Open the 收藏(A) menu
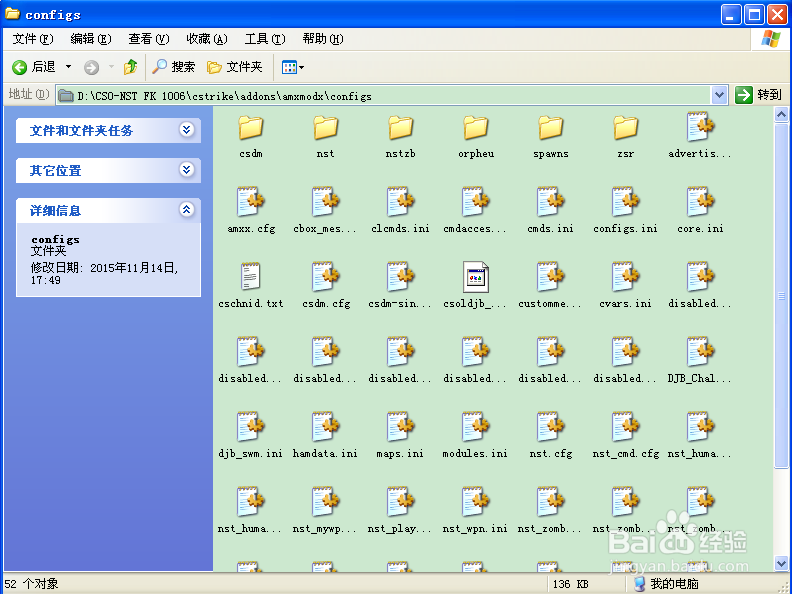 point(207,39)
